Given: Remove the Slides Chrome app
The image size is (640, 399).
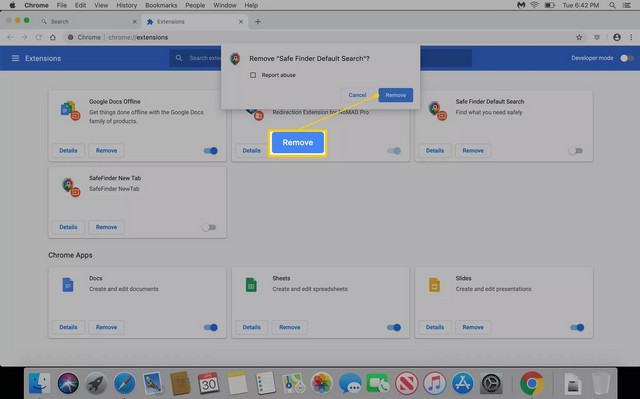Looking at the screenshot, I should pos(473,327).
